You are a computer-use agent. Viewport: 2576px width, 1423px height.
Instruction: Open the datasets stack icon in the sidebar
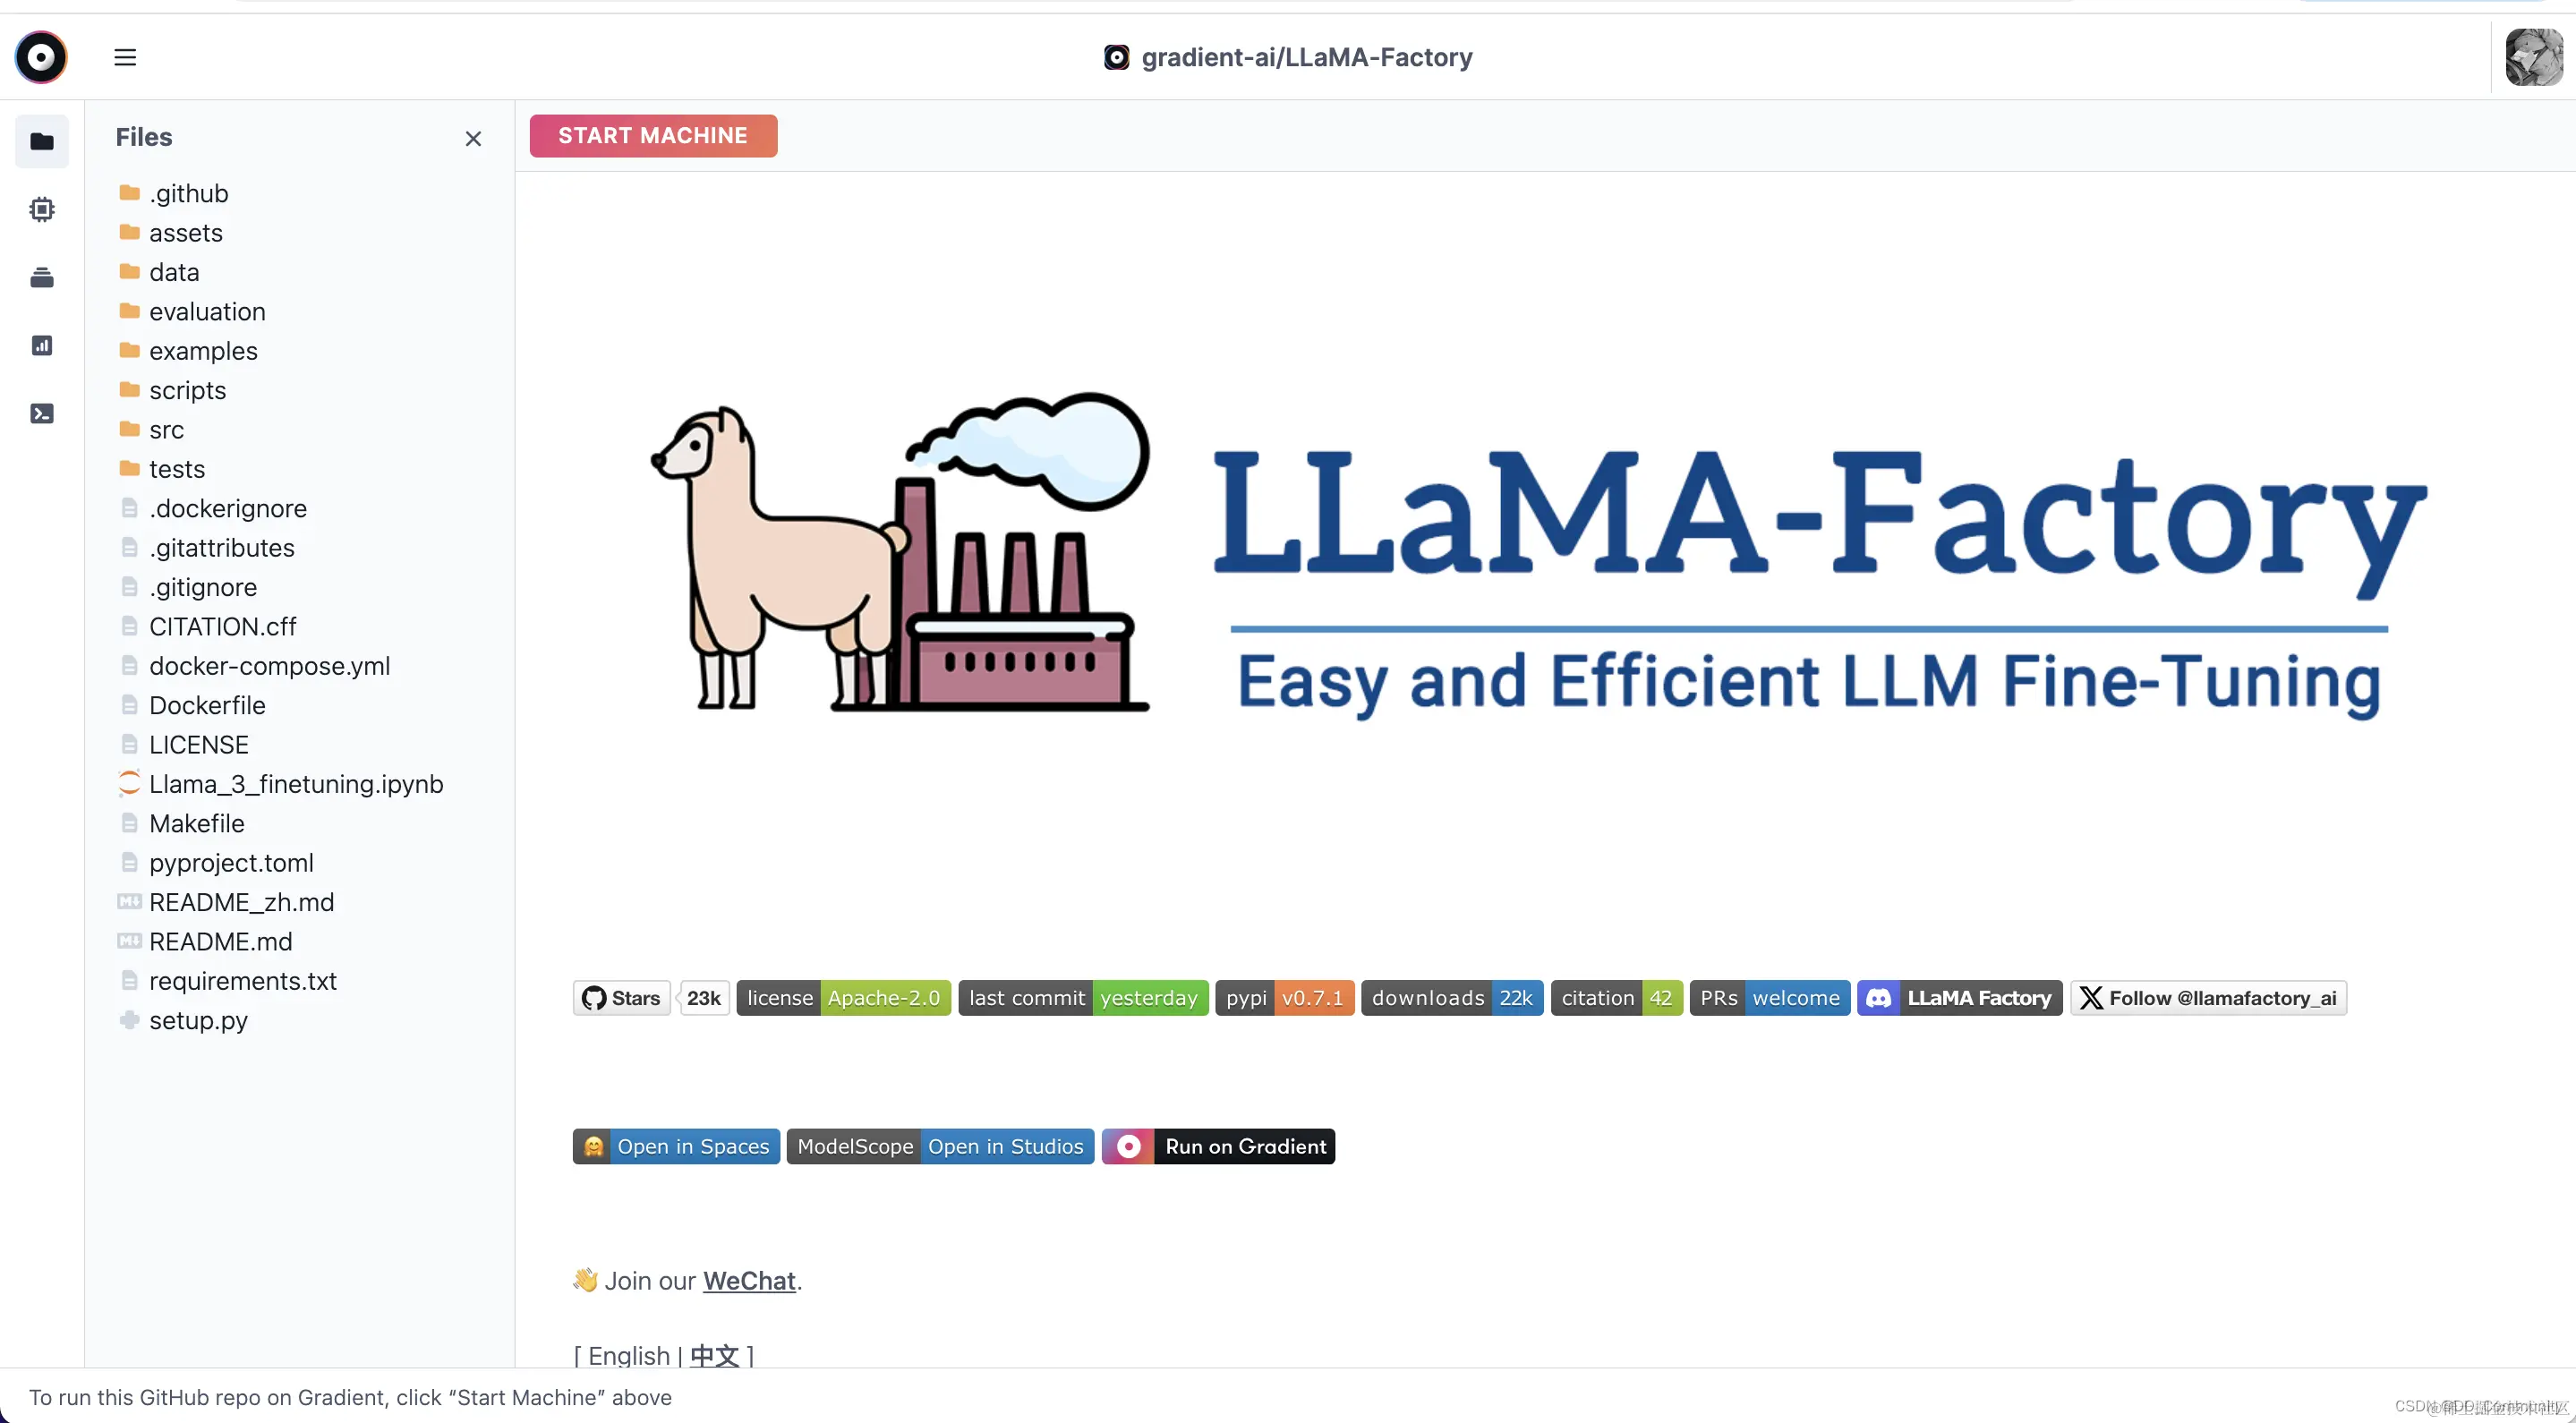tap(42, 277)
